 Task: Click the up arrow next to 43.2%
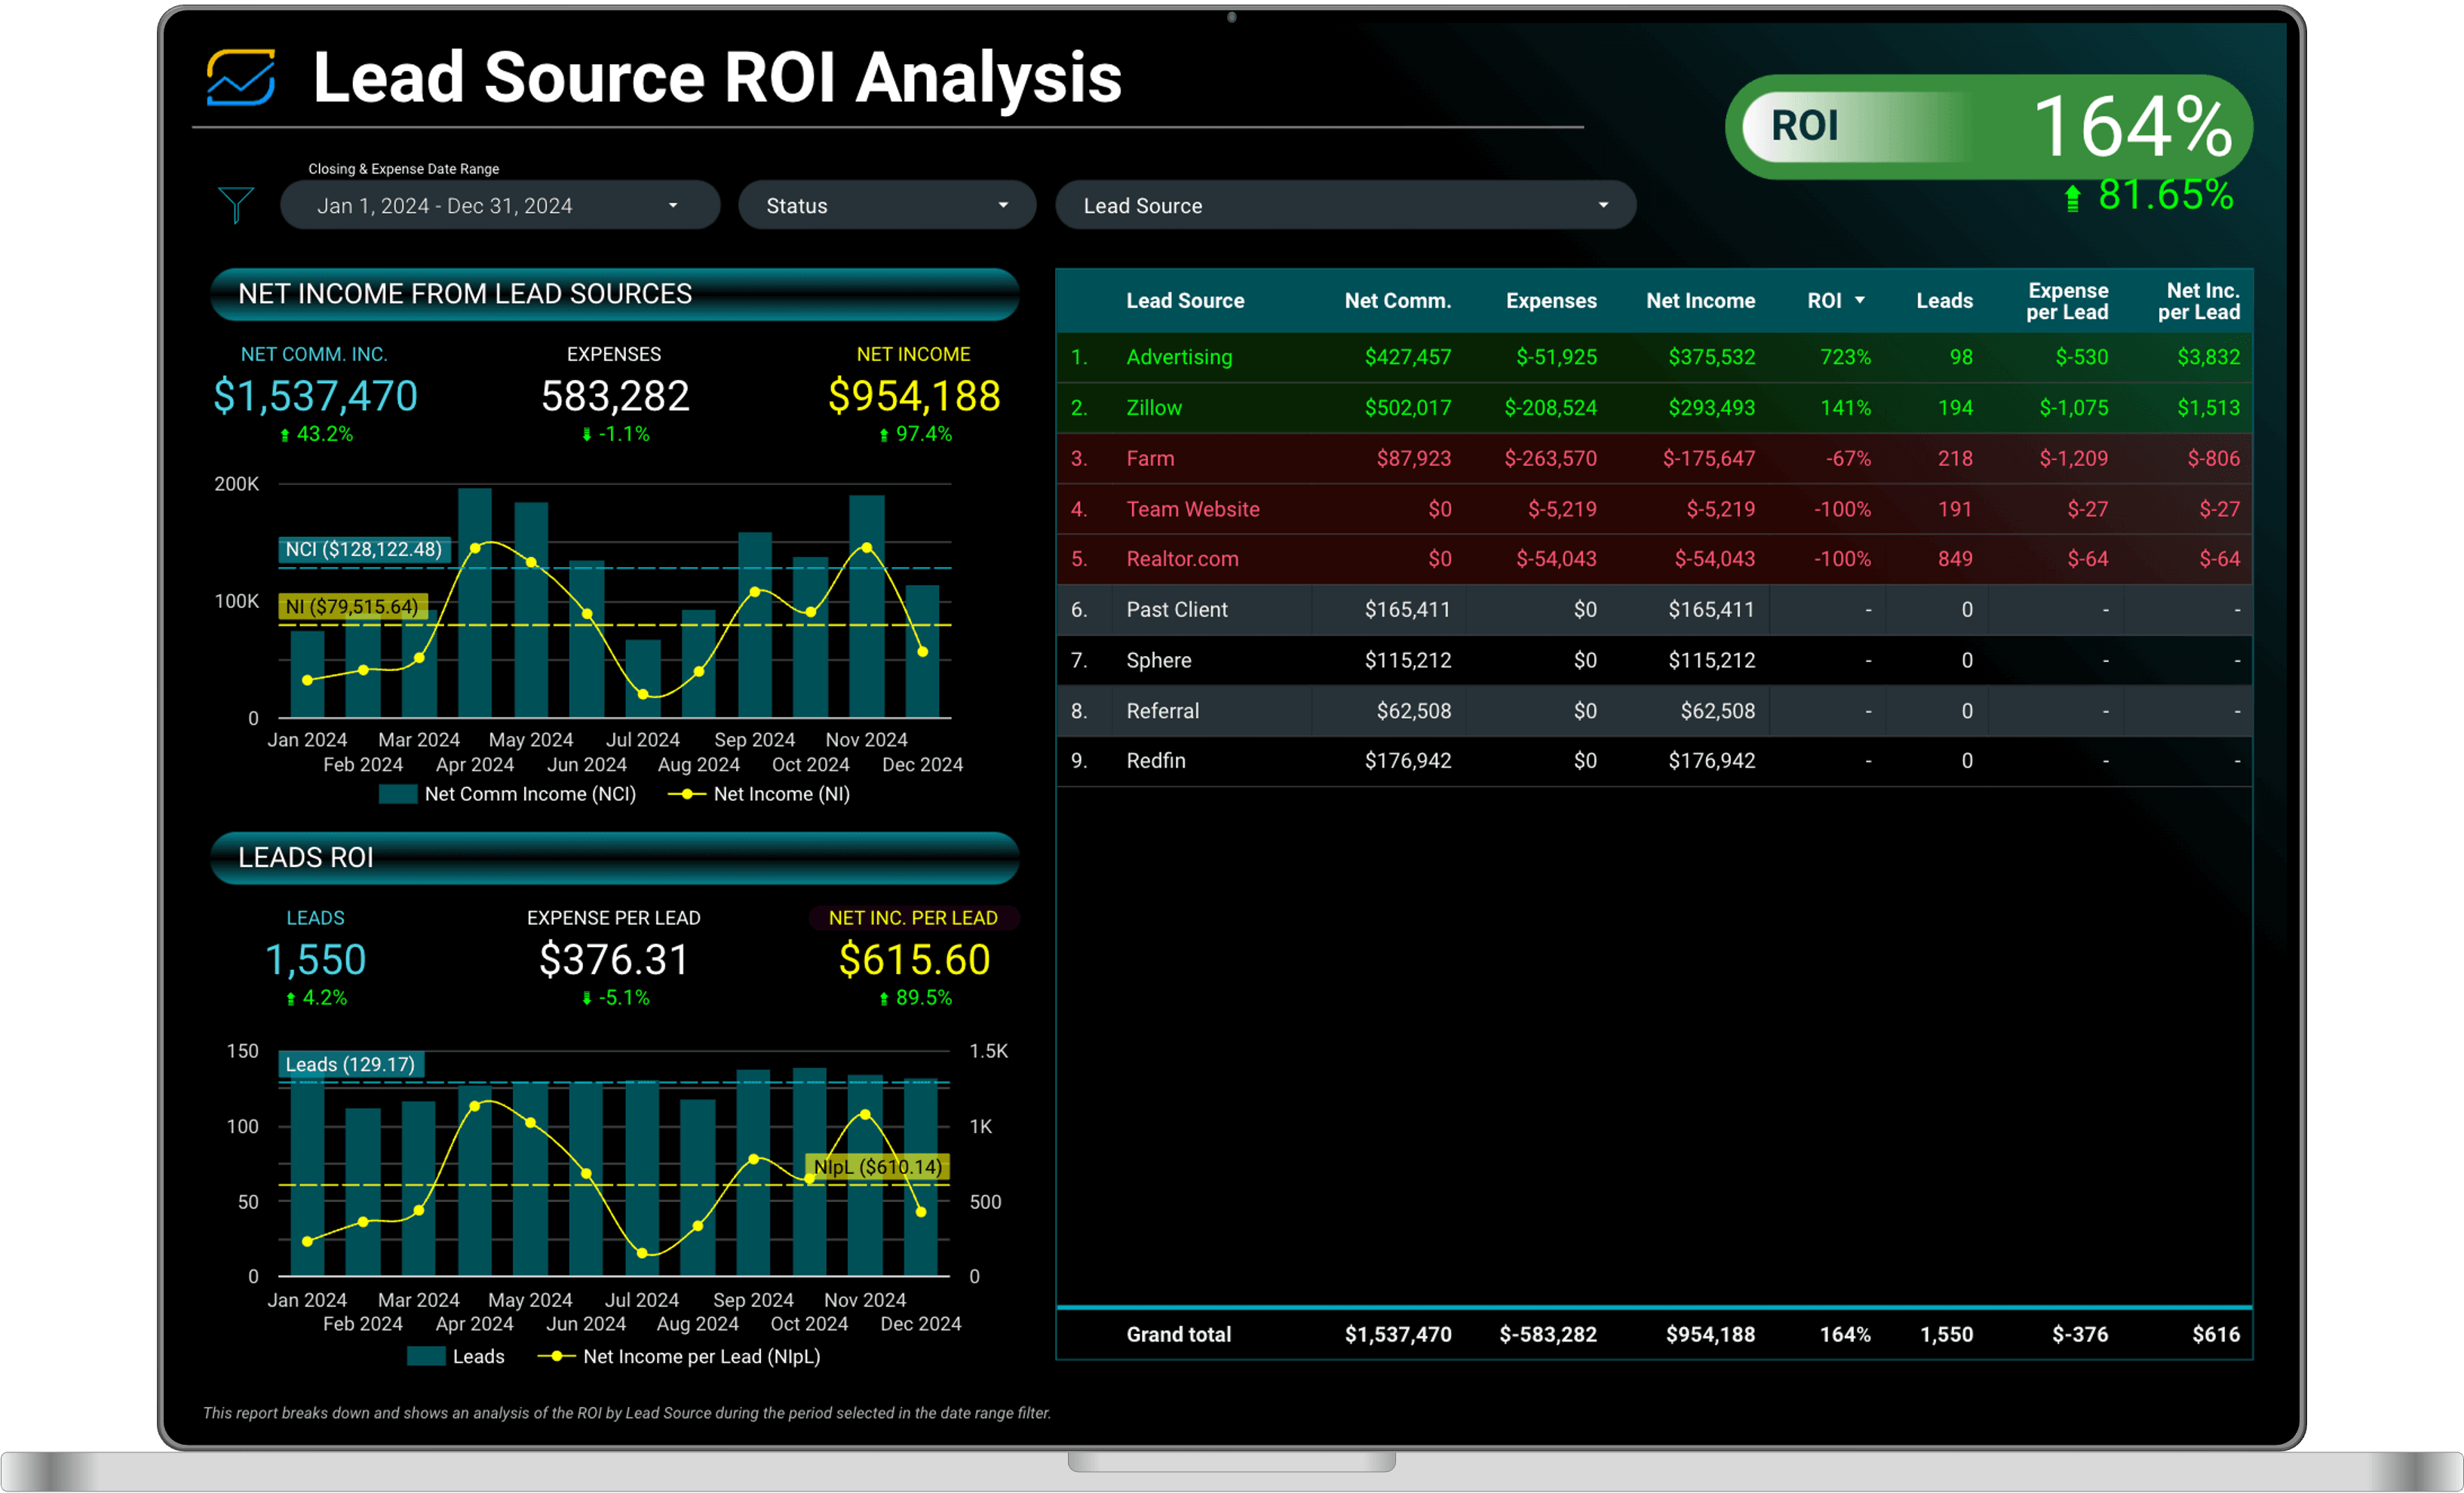pos(285,435)
